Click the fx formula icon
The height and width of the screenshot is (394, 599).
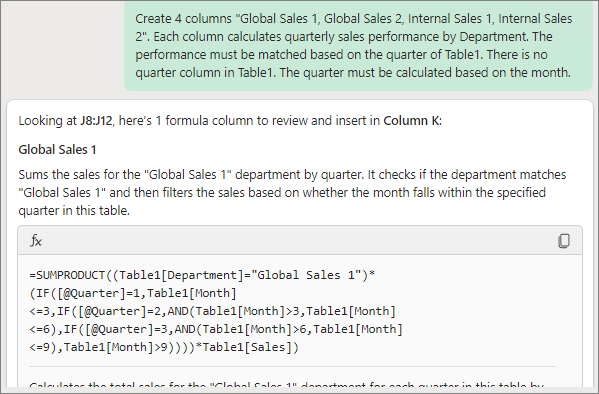click(x=36, y=241)
